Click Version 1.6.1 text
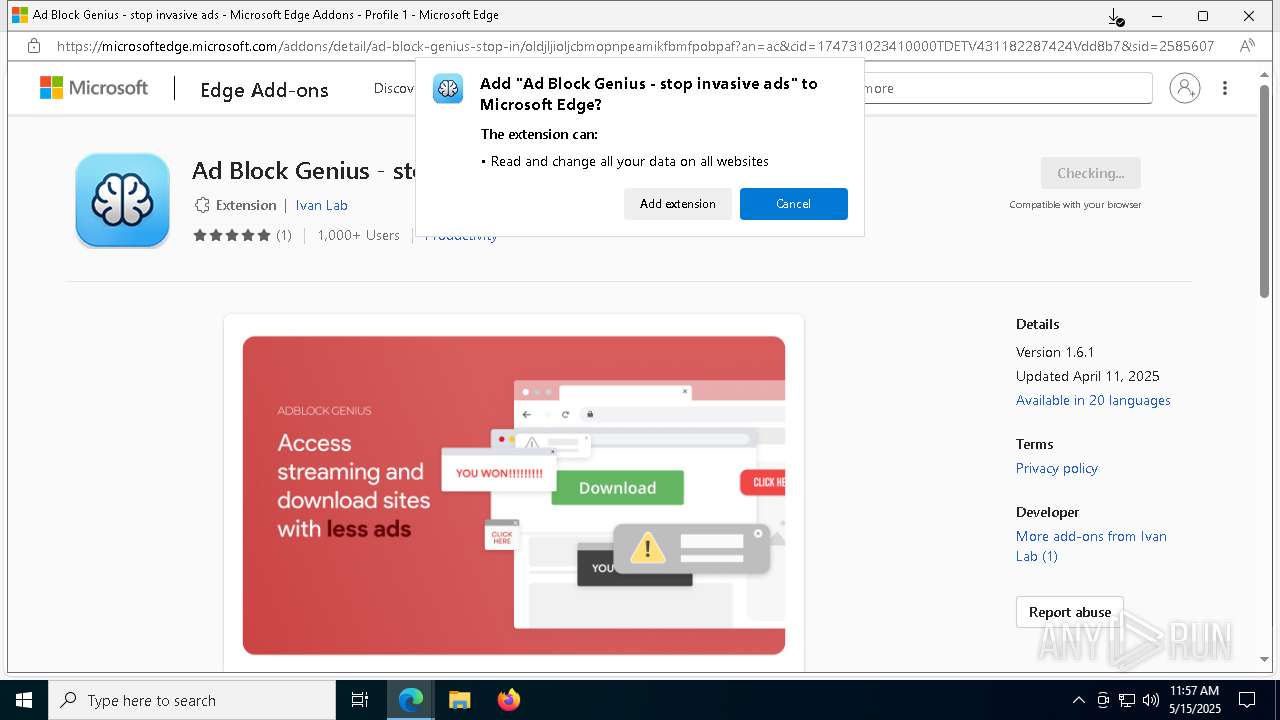Screen dimensions: 1280x720 click(x=1055, y=352)
